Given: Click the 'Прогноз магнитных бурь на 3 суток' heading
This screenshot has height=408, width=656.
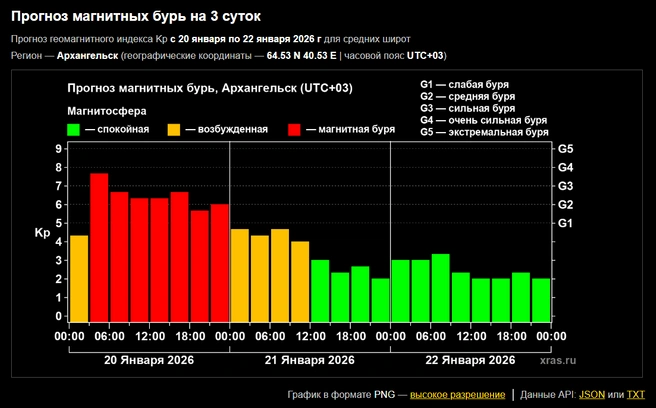Looking at the screenshot, I should (136, 16).
